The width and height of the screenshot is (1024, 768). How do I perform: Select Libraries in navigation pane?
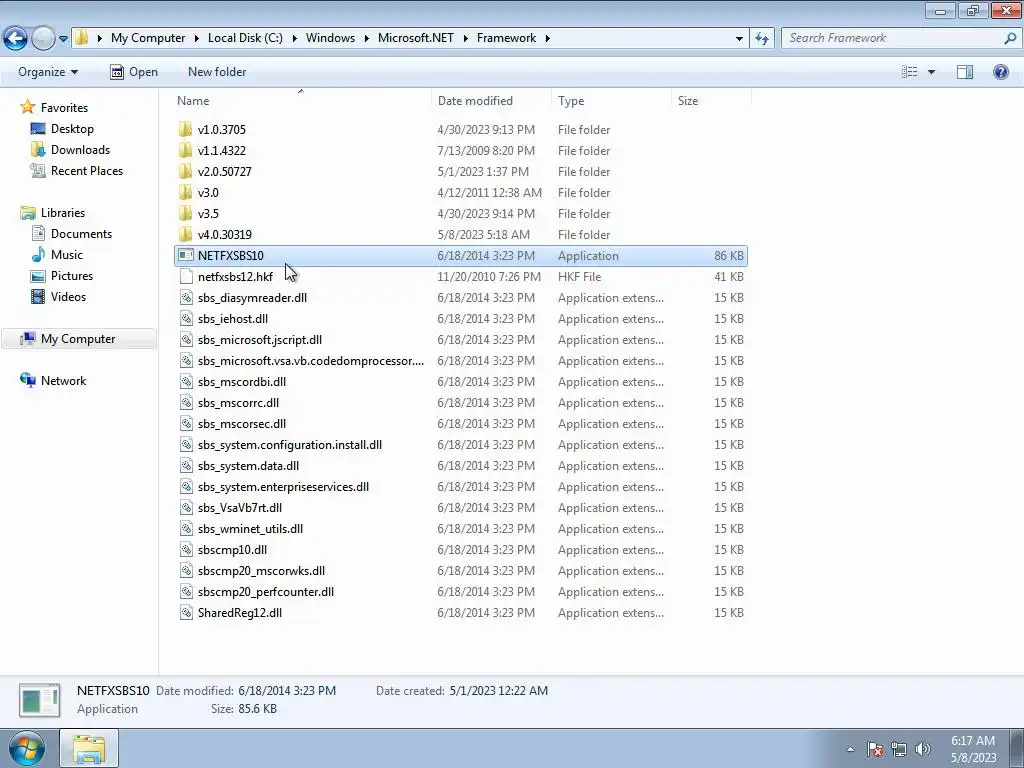pos(63,213)
